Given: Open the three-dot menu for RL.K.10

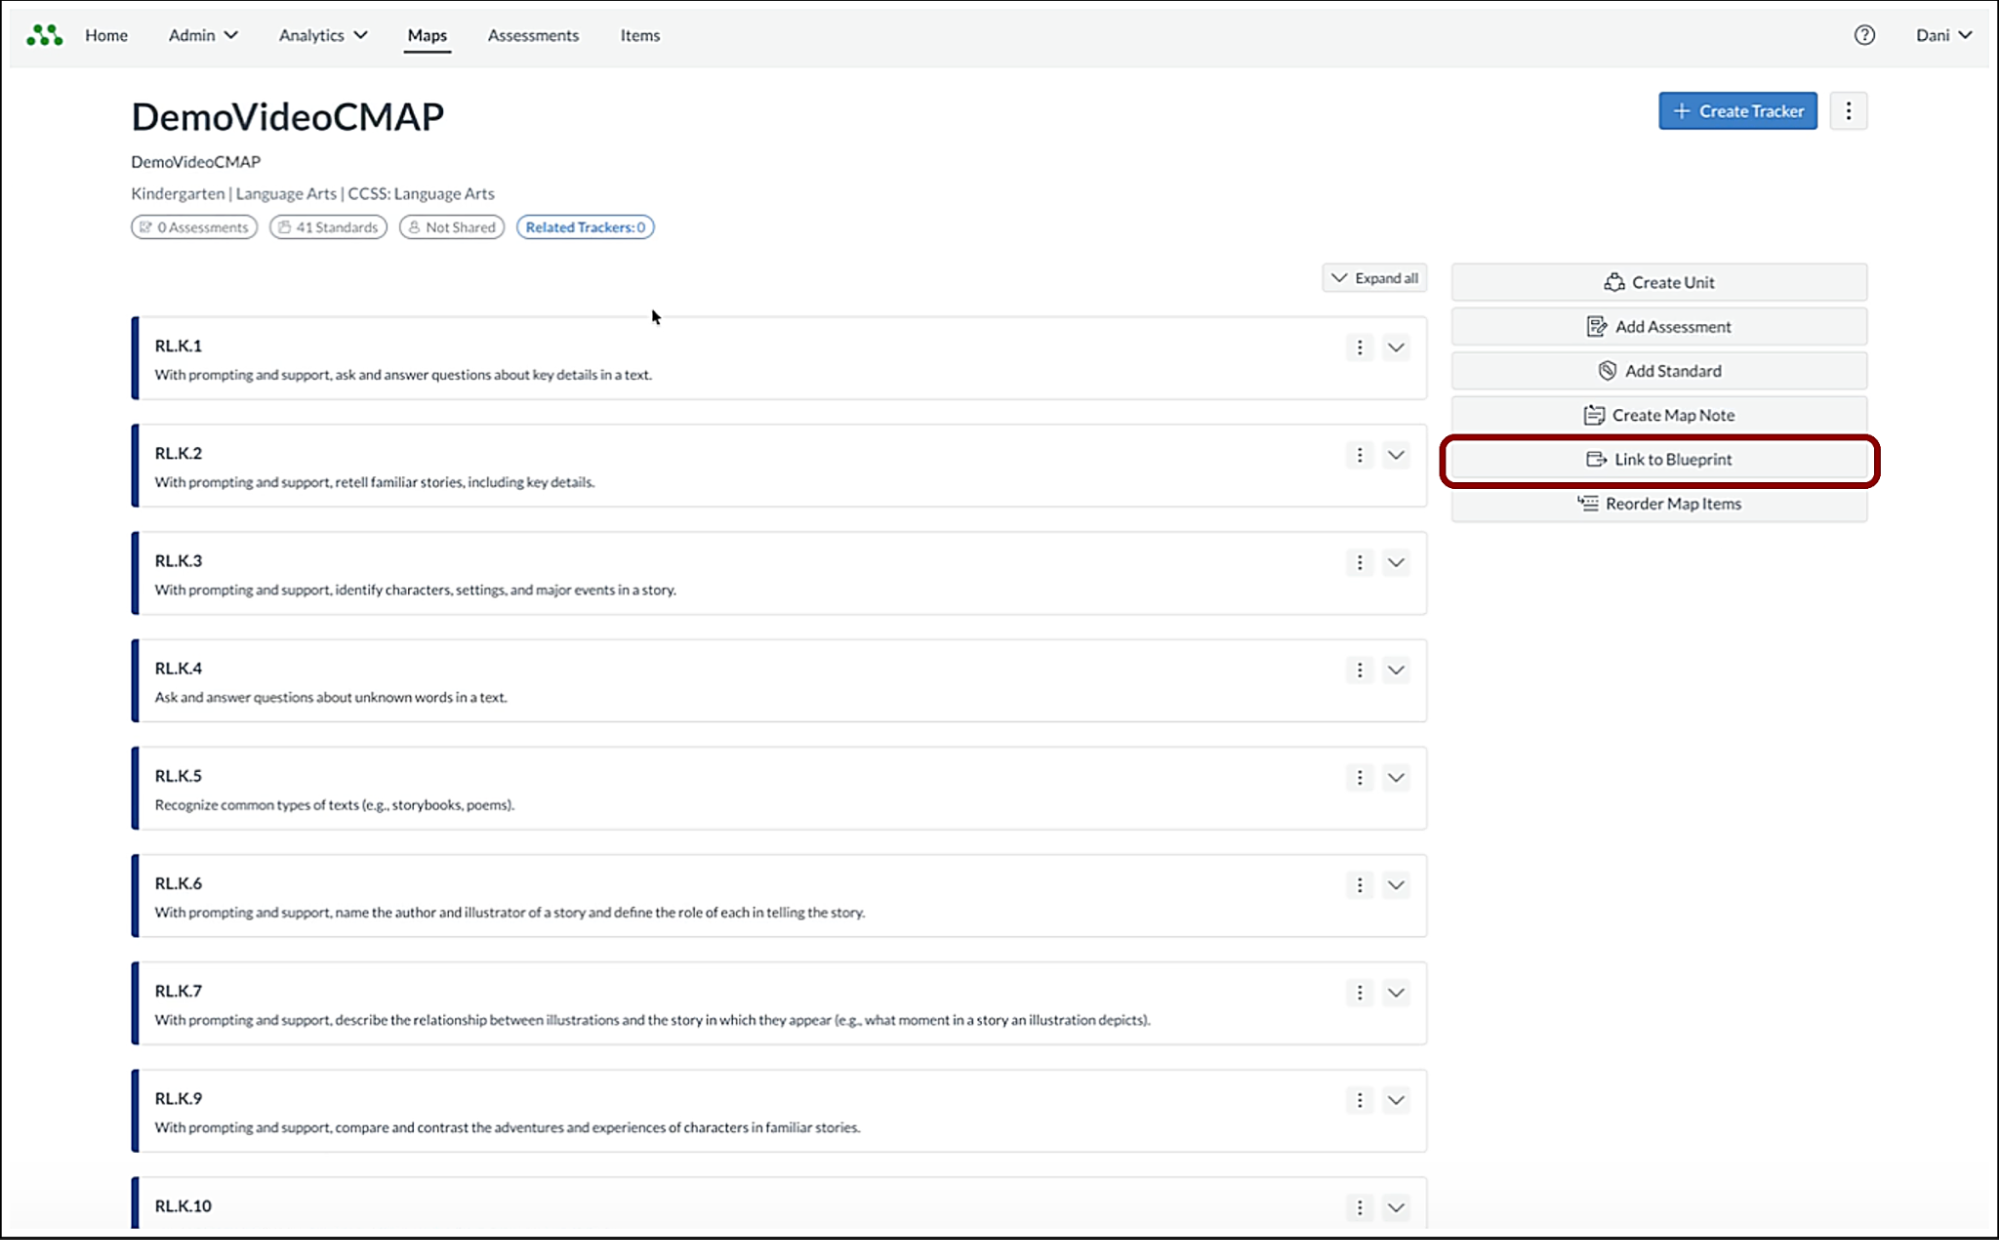Looking at the screenshot, I should [1359, 1207].
